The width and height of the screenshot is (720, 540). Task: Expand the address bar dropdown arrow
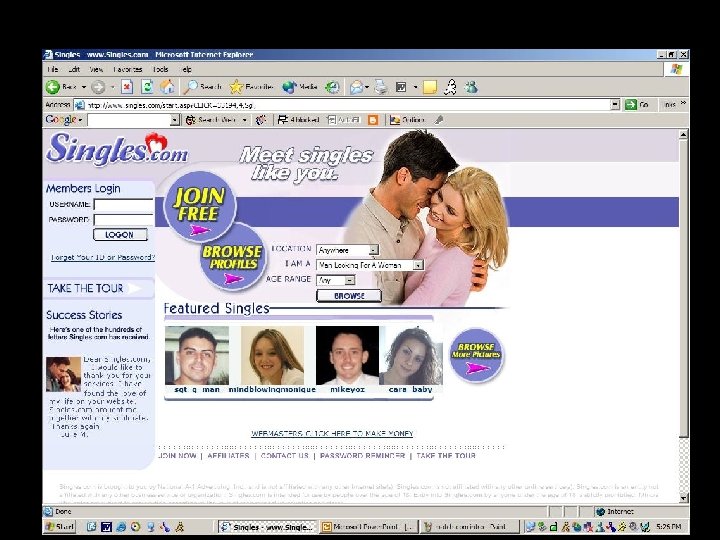click(x=615, y=105)
